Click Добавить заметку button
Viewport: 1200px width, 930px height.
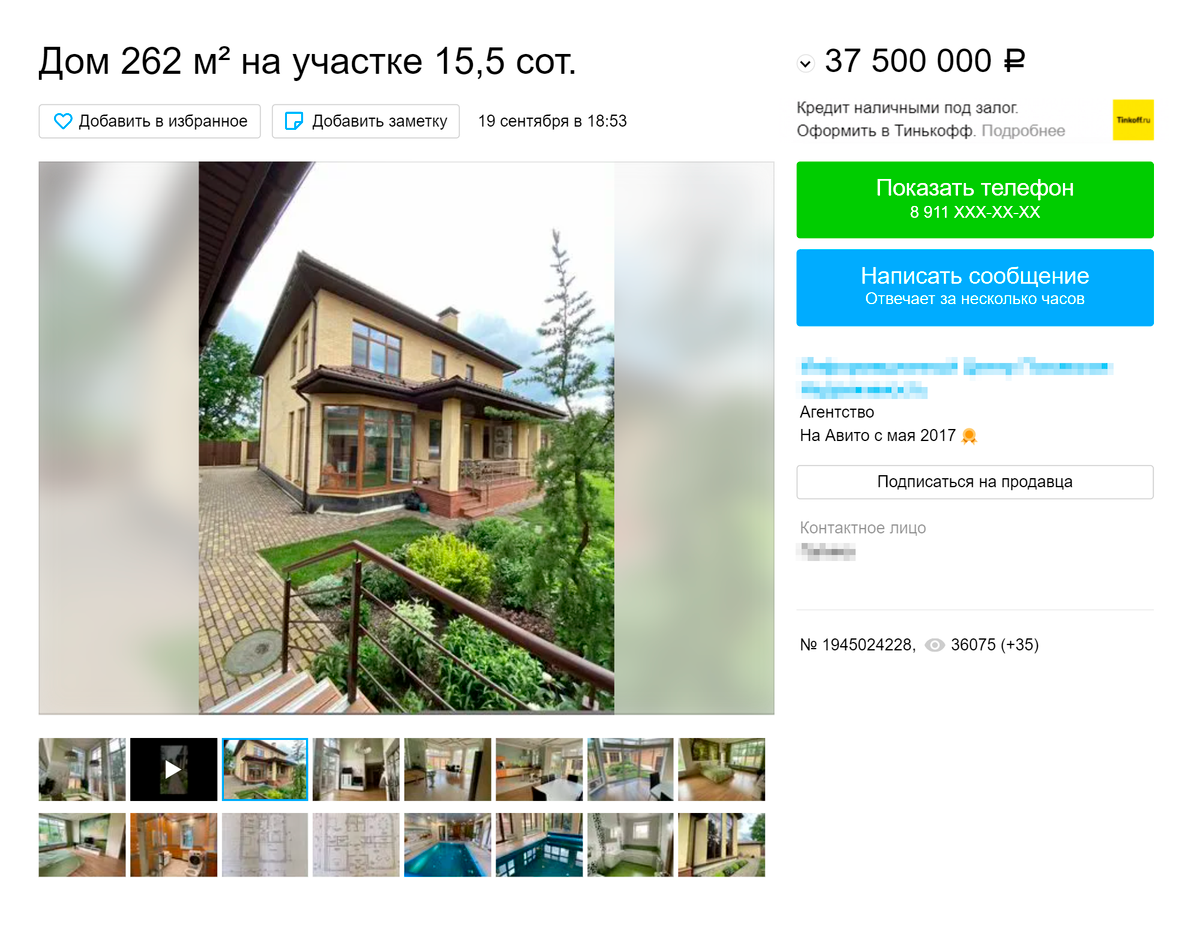366,121
